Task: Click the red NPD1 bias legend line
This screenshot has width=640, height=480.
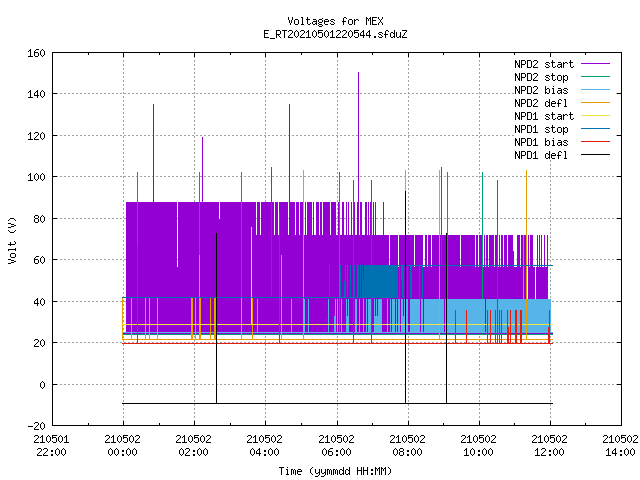Action: [595, 142]
